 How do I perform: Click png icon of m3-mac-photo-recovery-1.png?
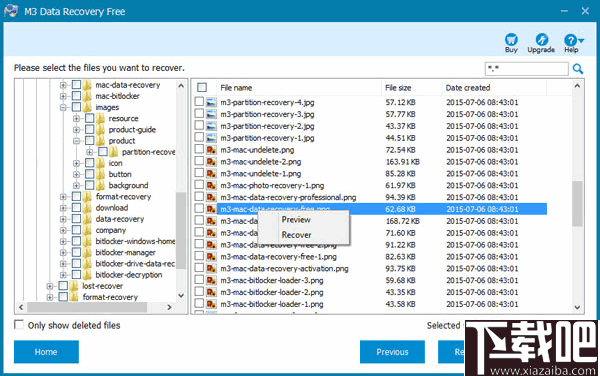(211, 185)
